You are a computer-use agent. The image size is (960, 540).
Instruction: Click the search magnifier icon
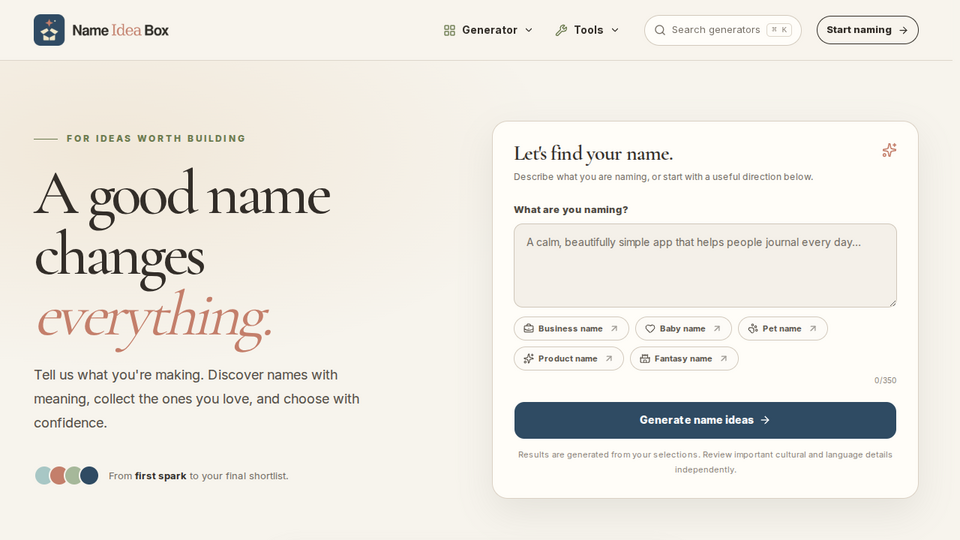click(x=659, y=30)
